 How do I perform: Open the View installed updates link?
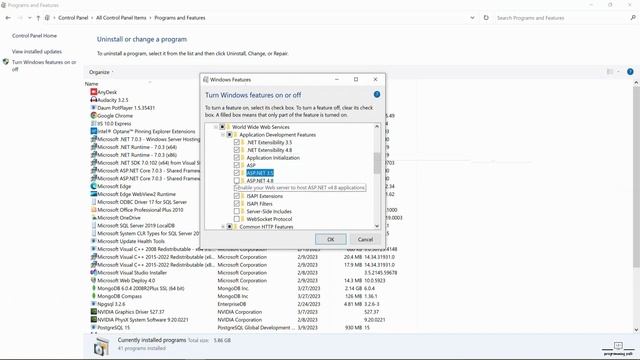[37, 51]
